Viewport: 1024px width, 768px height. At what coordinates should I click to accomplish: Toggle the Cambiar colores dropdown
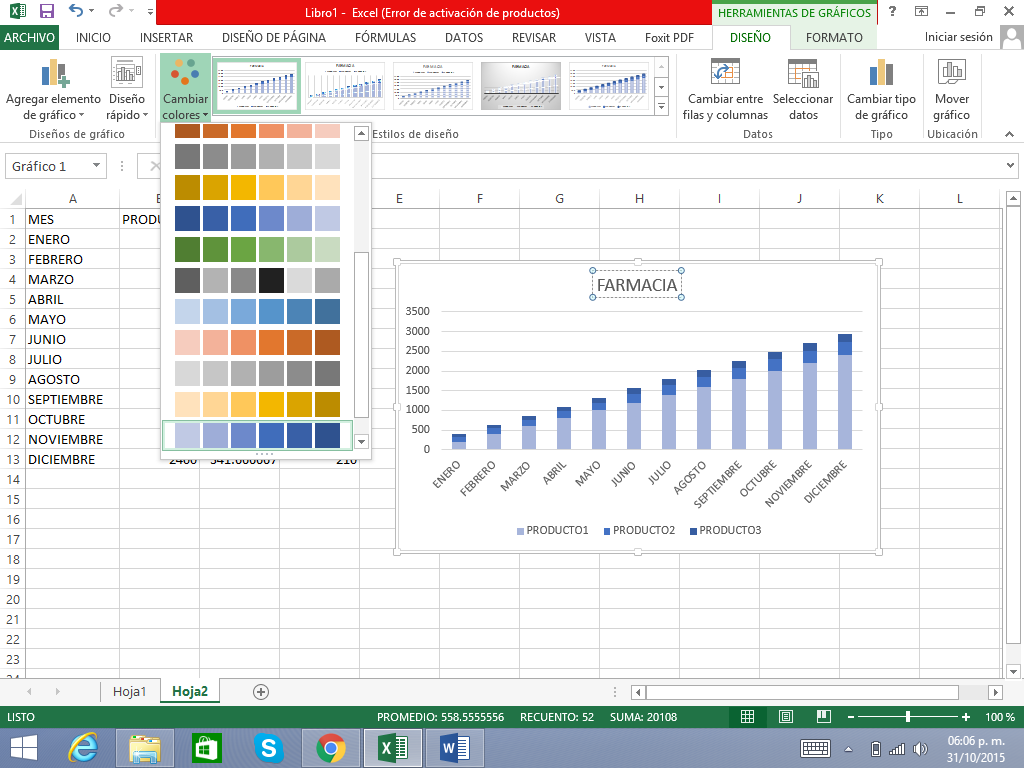pyautogui.click(x=185, y=91)
